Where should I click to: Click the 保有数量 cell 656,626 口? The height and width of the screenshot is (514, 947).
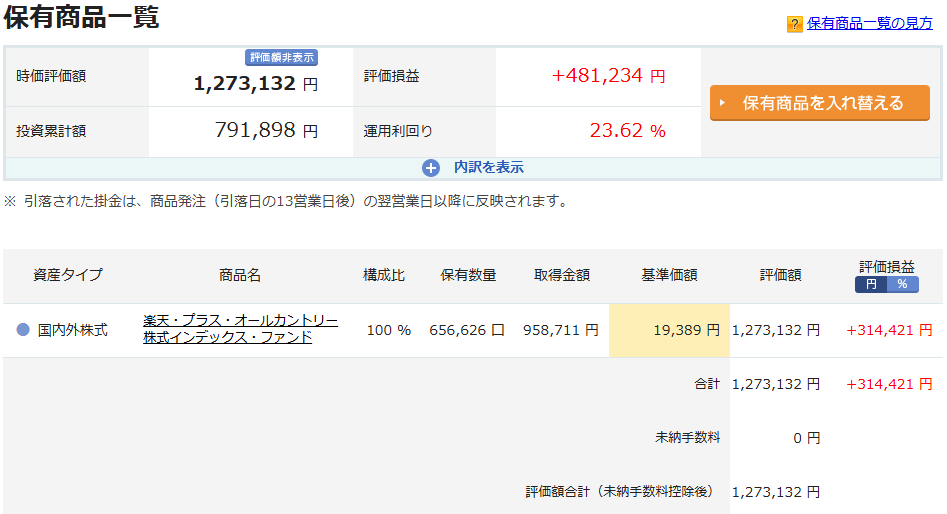coord(467,330)
